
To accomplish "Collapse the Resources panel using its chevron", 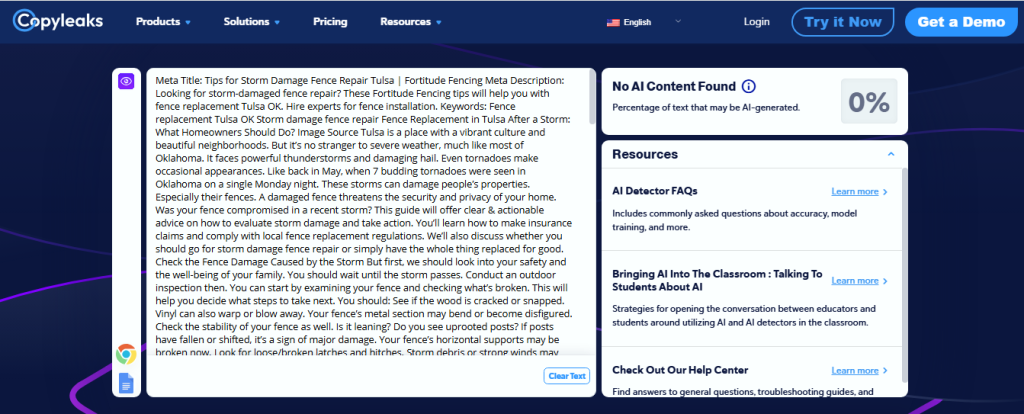I will (x=890, y=154).
